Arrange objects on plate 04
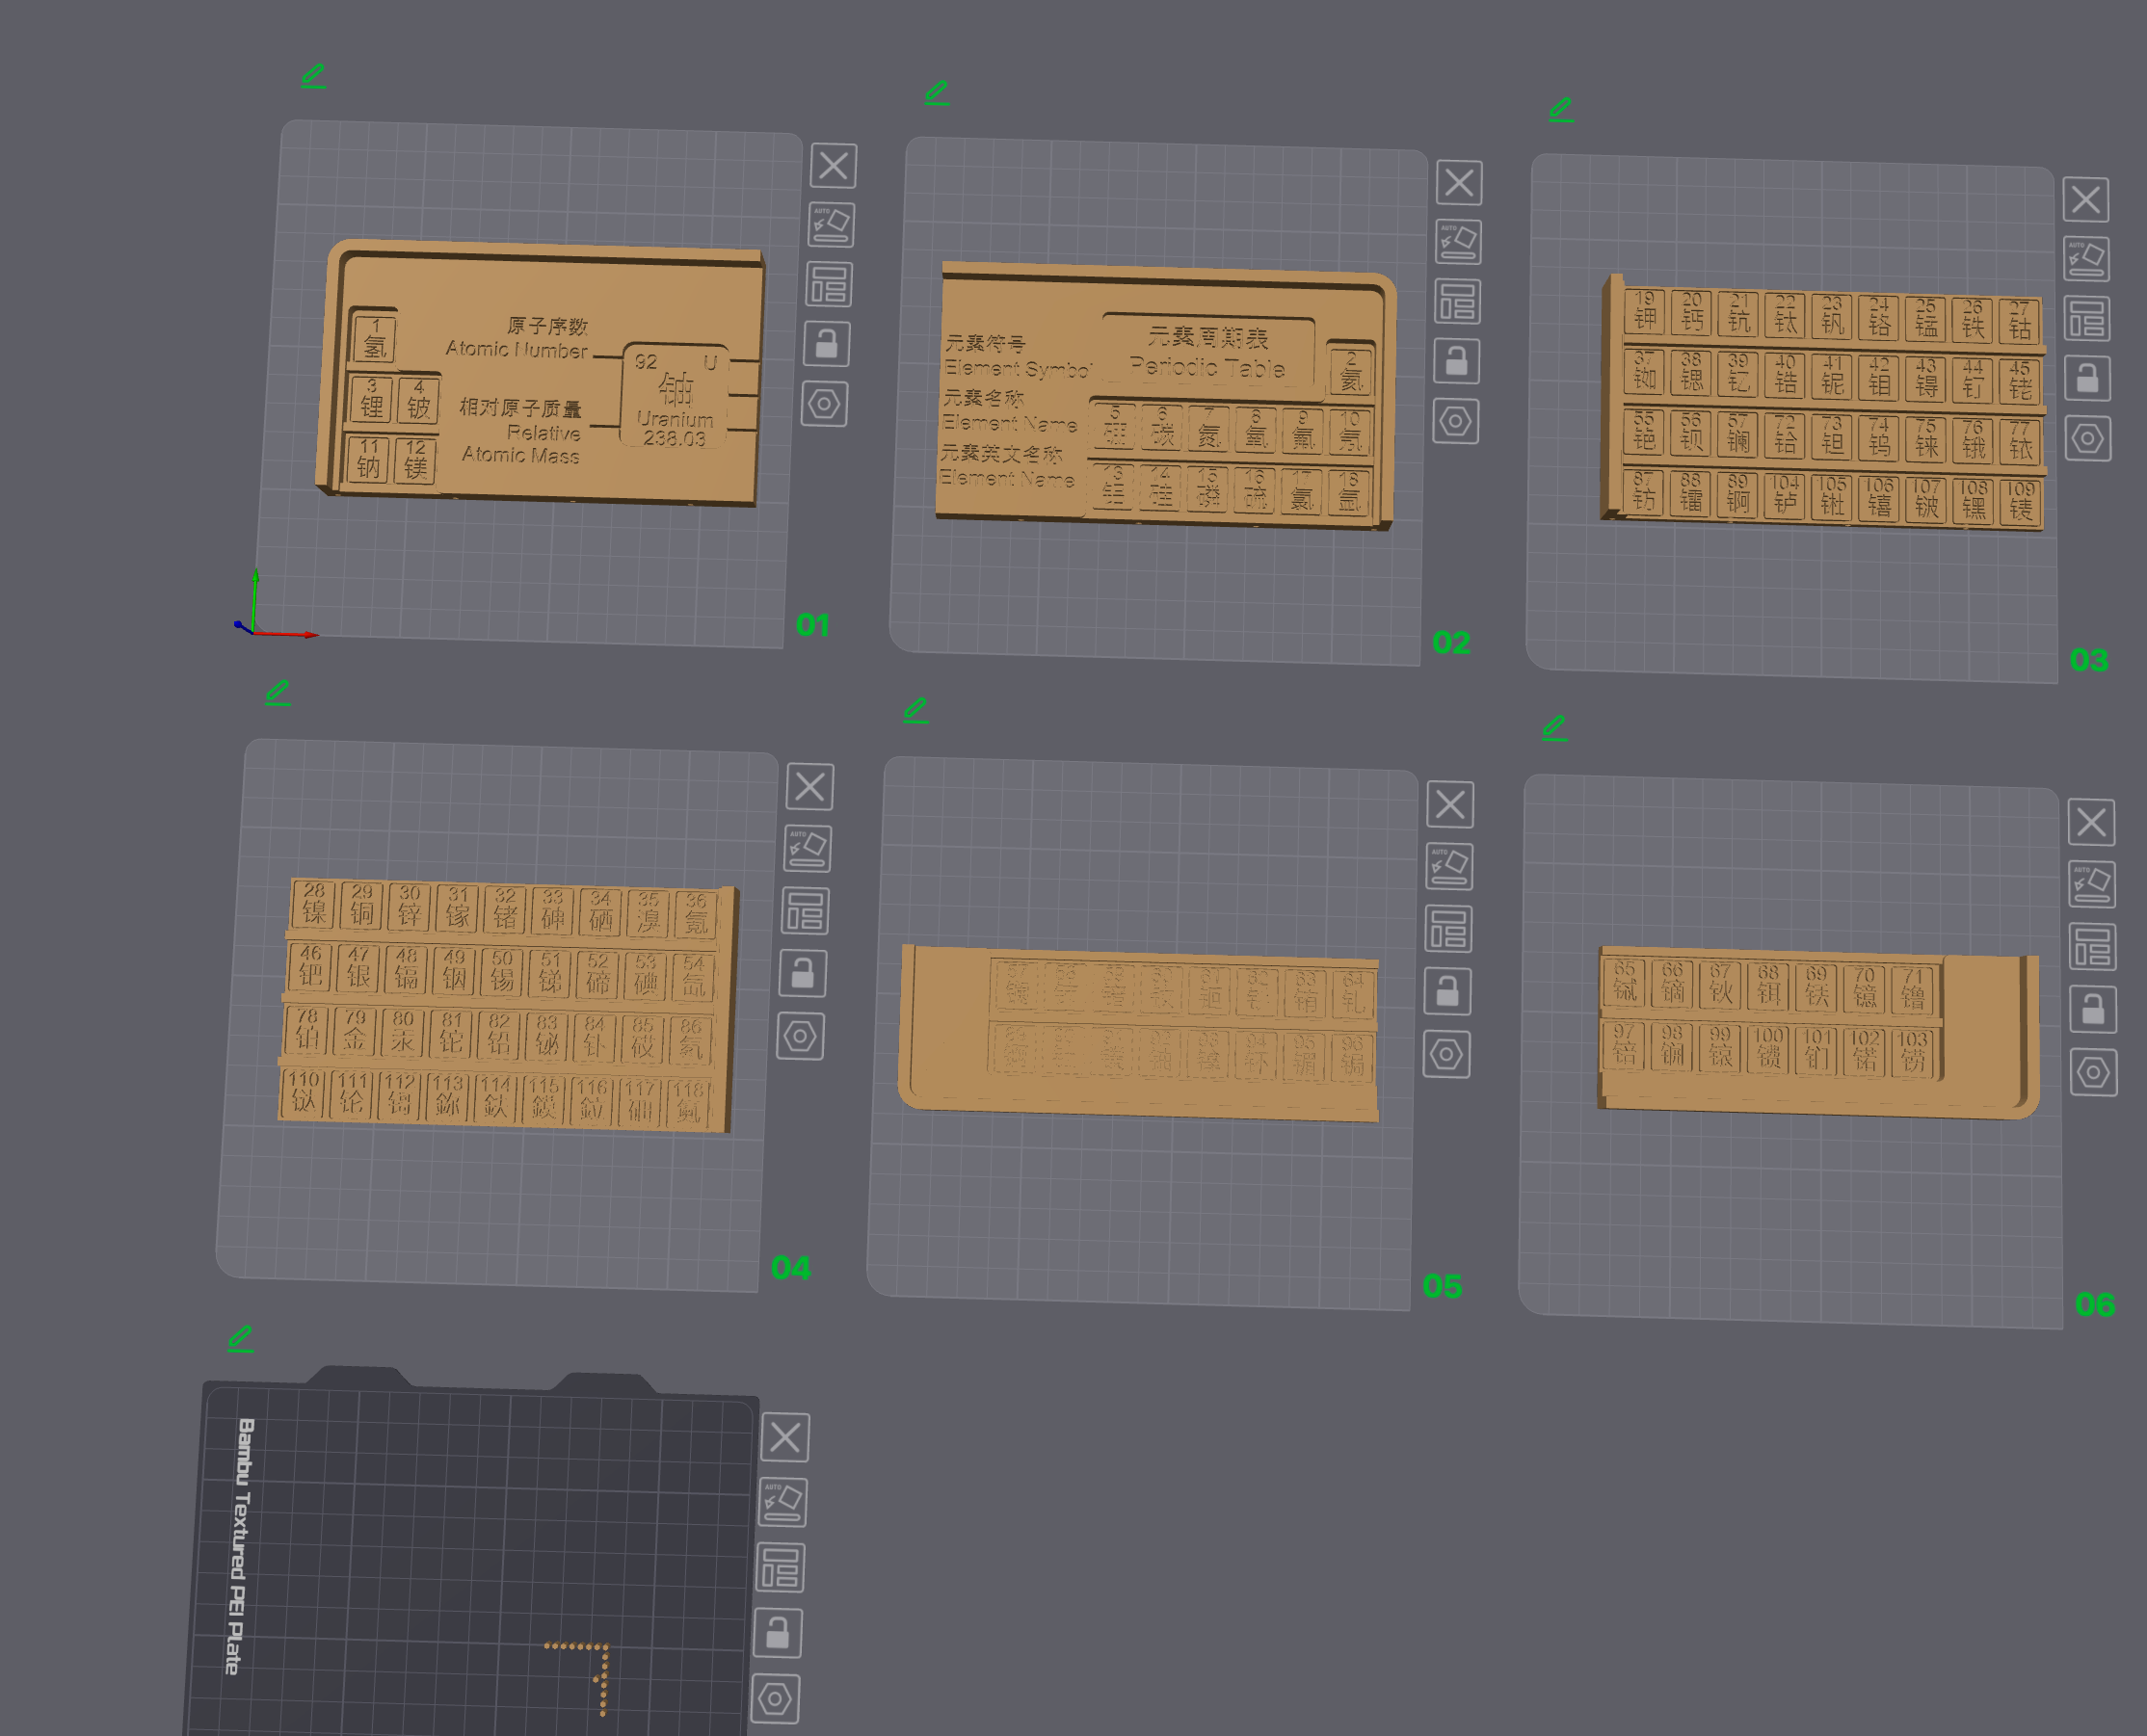This screenshot has height=1736, width=2147. tap(805, 911)
